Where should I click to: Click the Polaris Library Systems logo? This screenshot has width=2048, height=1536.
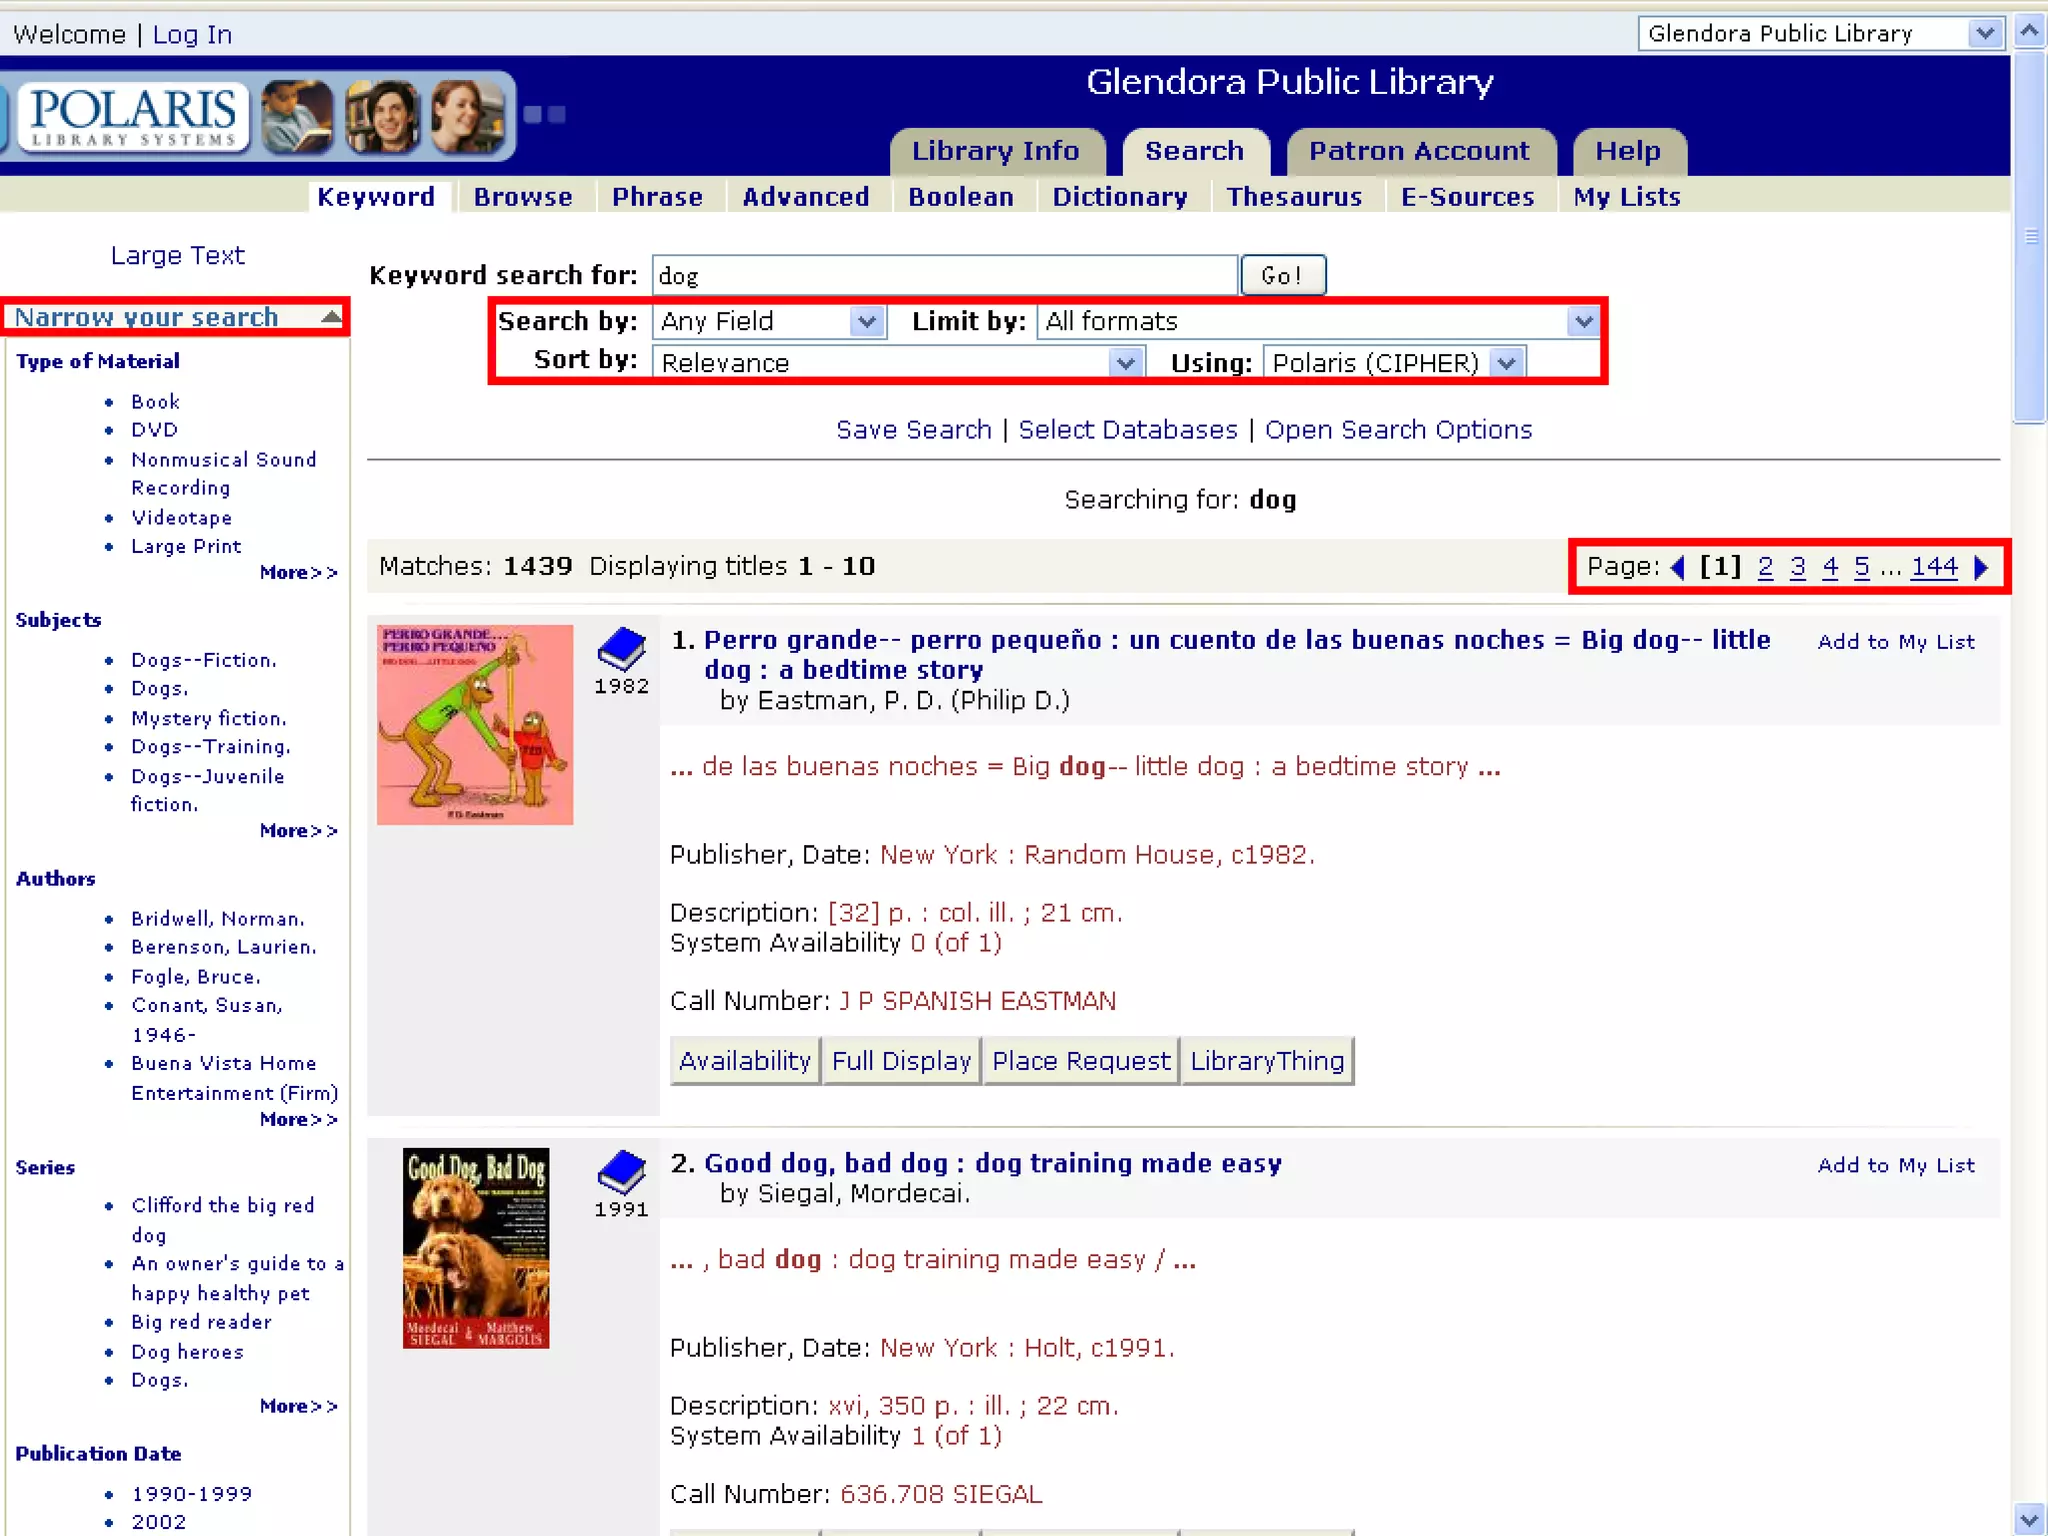pos(133,118)
